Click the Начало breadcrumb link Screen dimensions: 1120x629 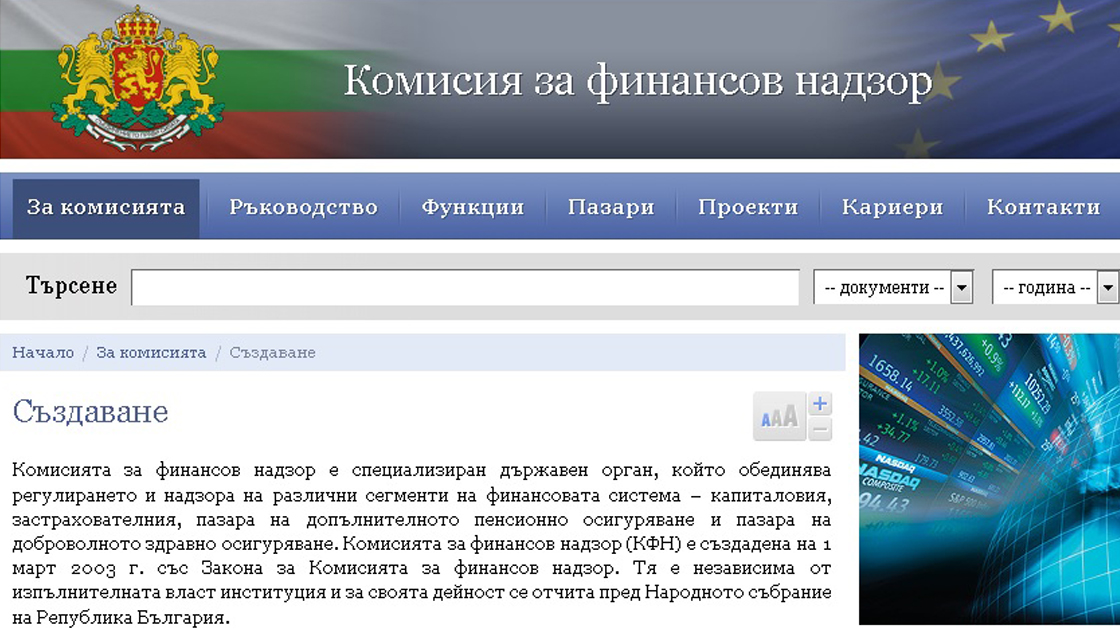(x=43, y=353)
